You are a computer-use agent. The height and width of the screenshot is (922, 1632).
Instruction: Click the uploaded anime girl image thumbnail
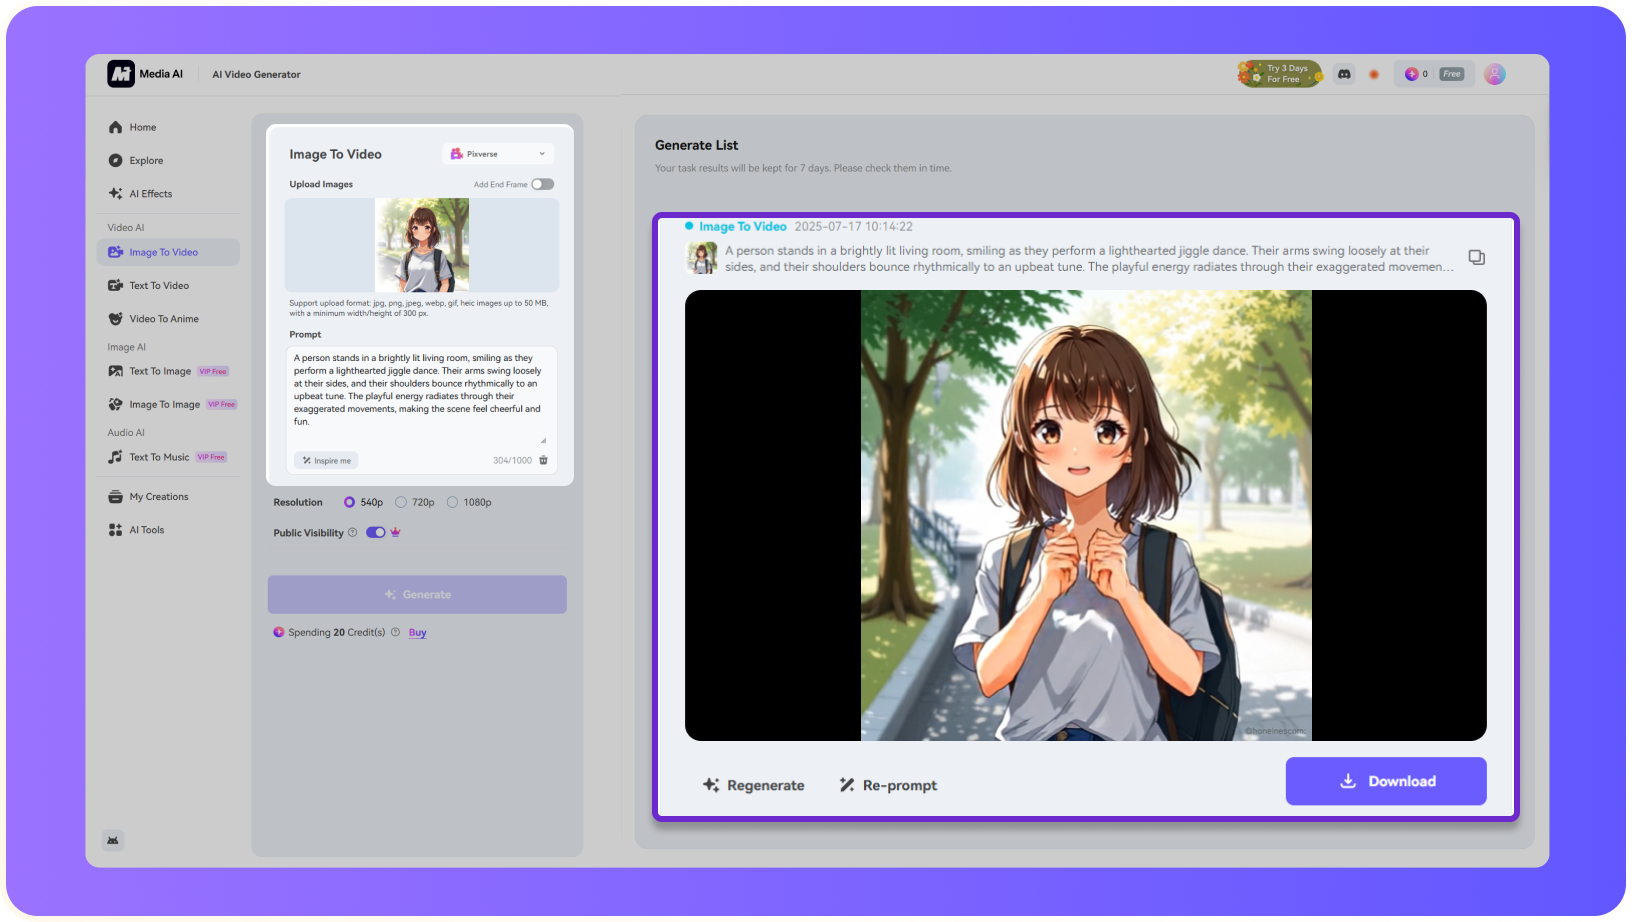point(422,245)
